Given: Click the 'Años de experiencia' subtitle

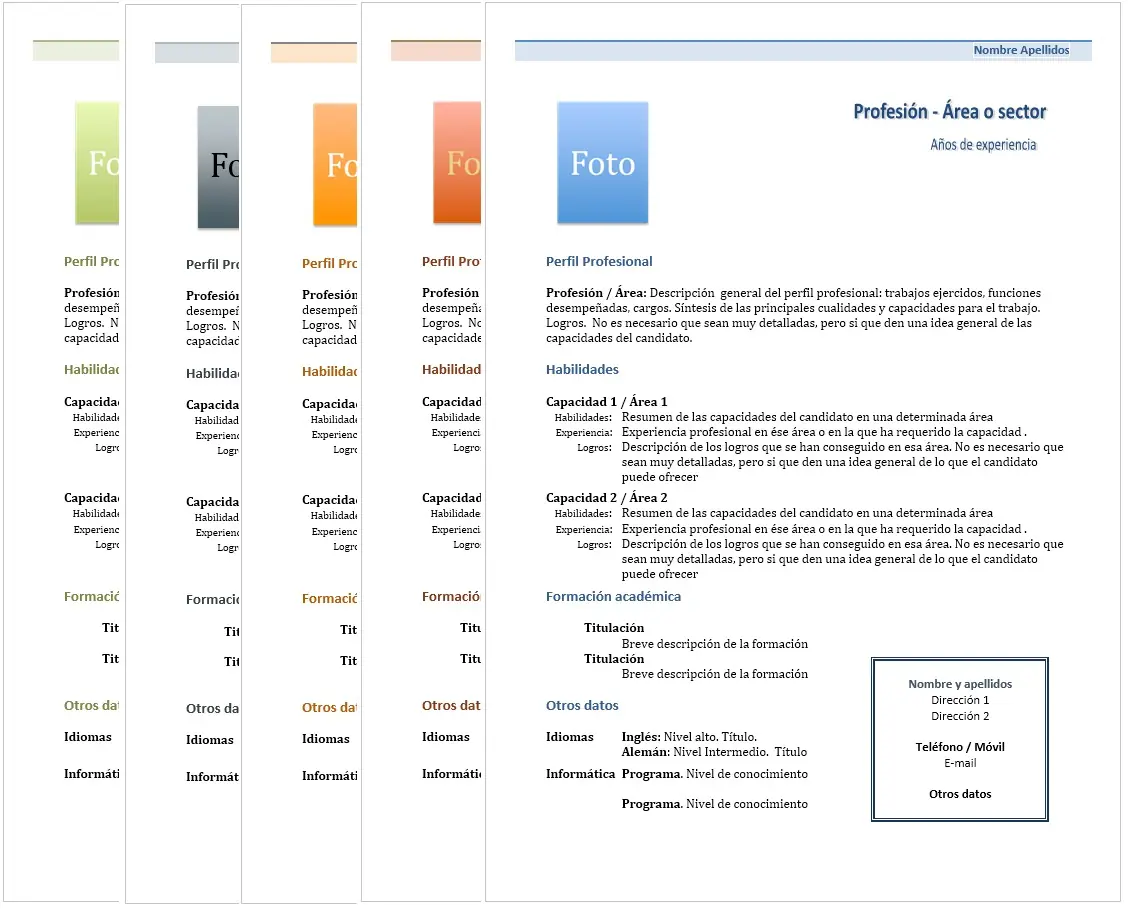Looking at the screenshot, I should pyautogui.click(x=983, y=145).
